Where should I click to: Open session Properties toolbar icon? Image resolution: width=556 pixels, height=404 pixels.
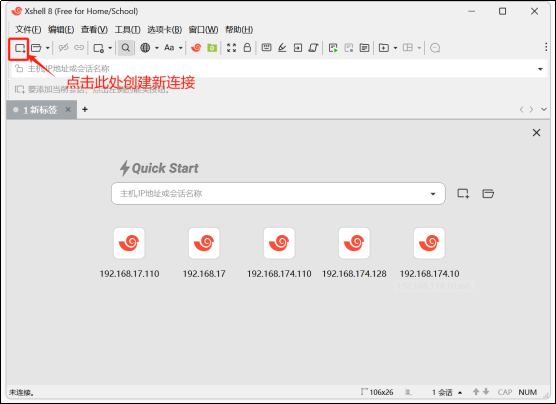point(98,48)
